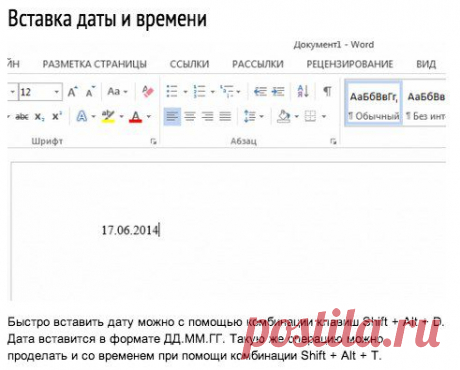Open the РАССЫЛКИ ribbon tab
Image resolution: width=460 pixels, height=370 pixels.
tap(258, 64)
